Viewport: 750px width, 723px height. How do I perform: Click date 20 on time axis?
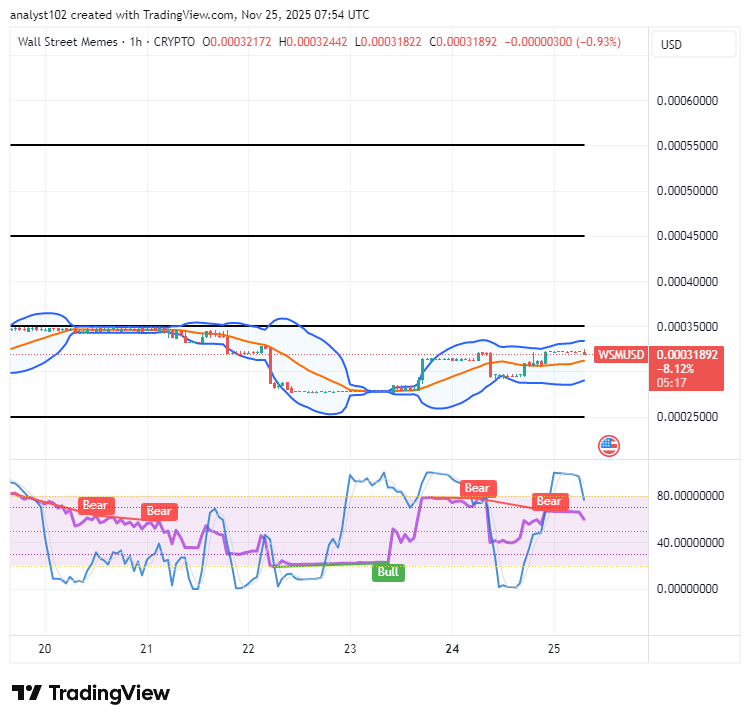coord(45,649)
